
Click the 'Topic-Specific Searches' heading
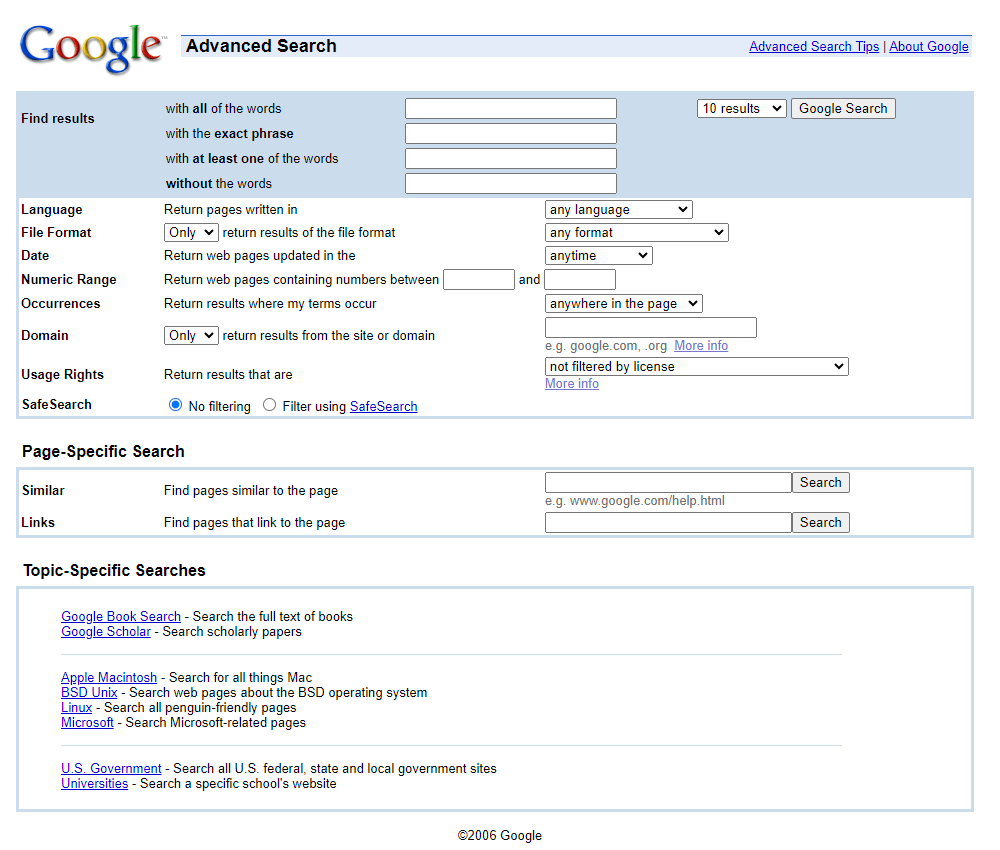click(x=114, y=570)
